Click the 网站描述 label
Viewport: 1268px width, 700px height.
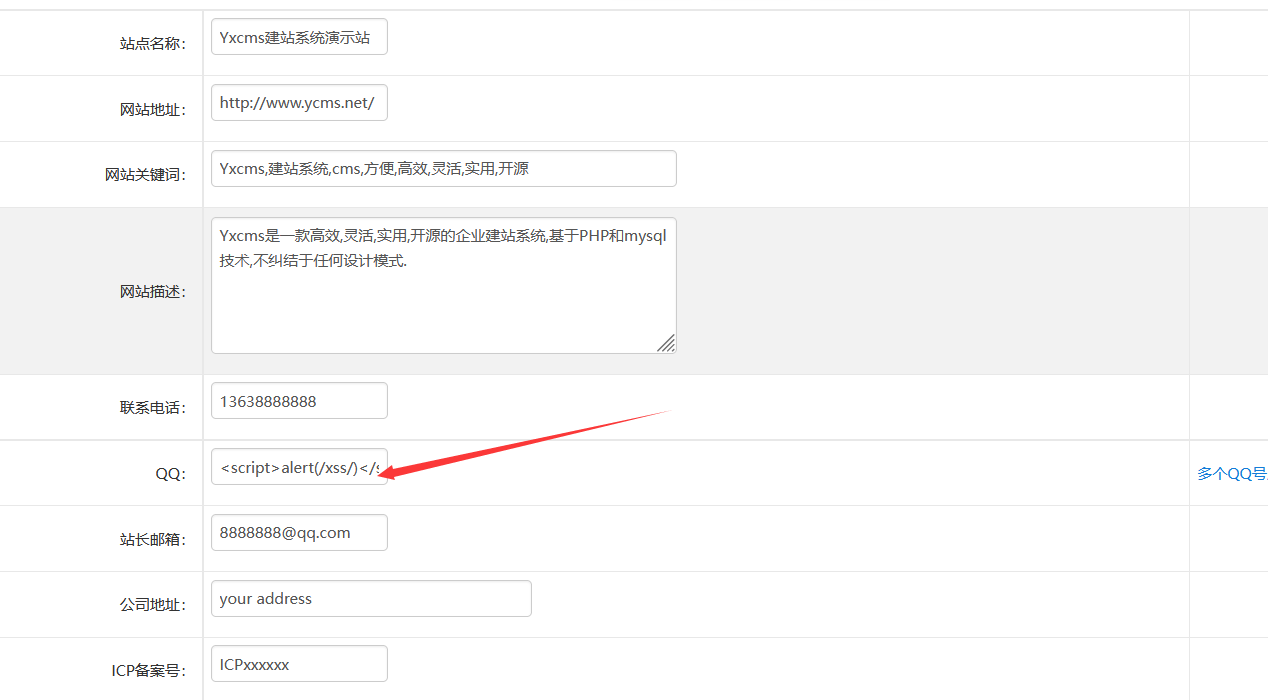[152, 292]
